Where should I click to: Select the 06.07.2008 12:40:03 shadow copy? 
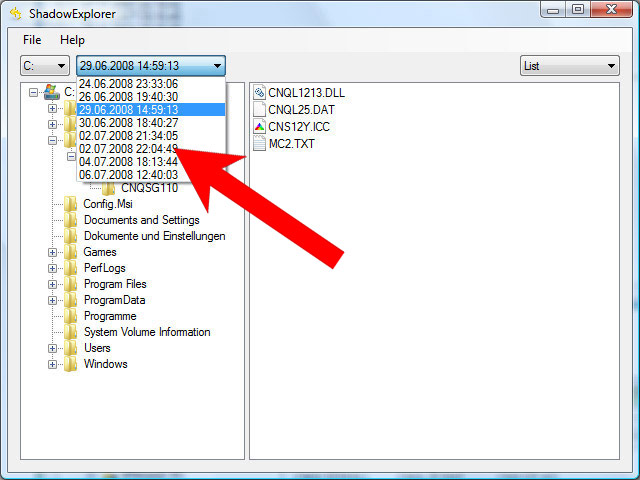[128, 174]
